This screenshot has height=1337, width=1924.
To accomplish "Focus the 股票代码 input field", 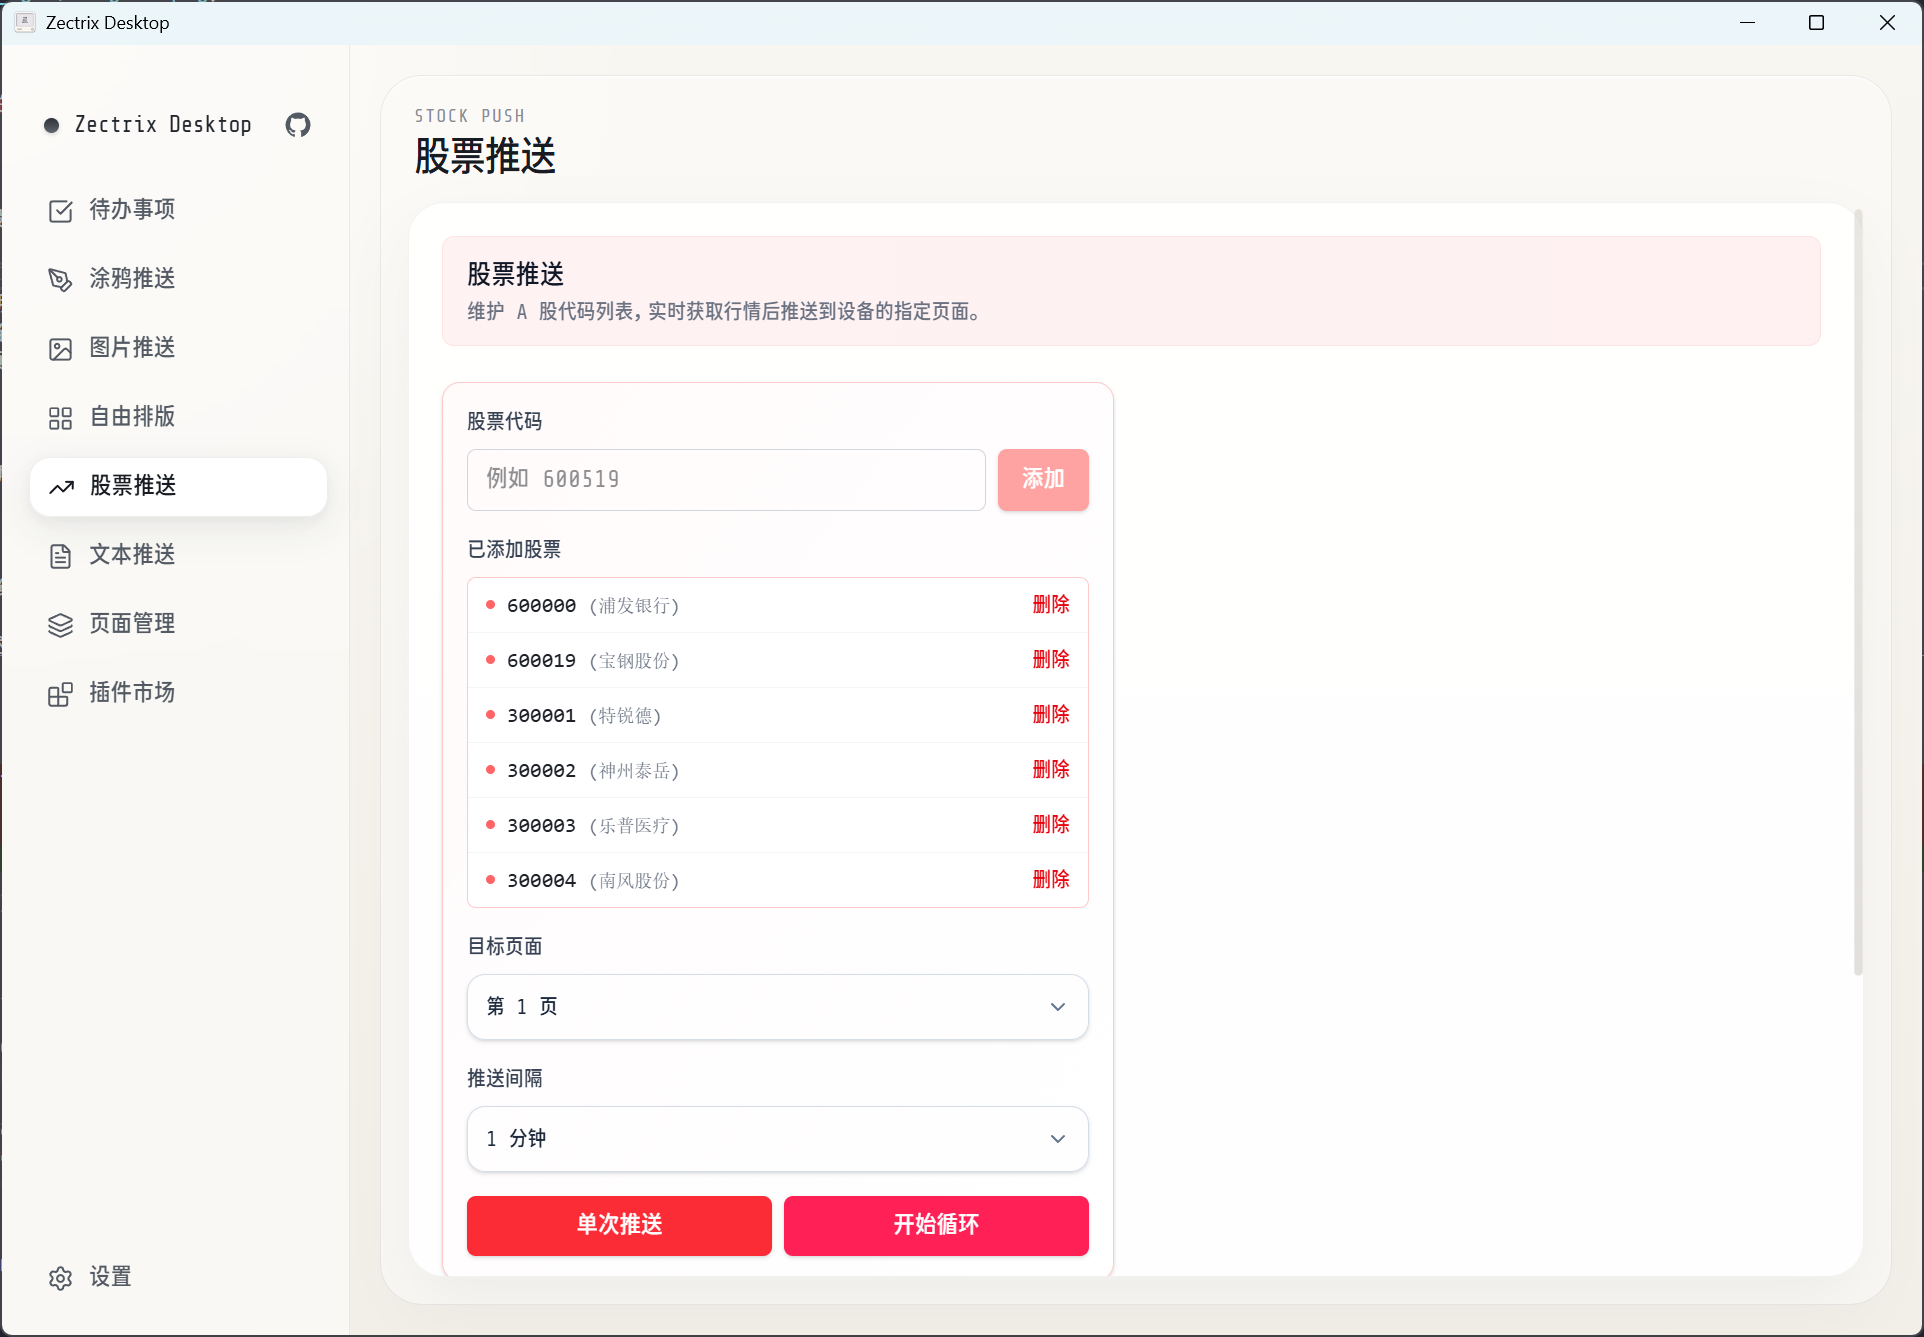I will 725,479.
